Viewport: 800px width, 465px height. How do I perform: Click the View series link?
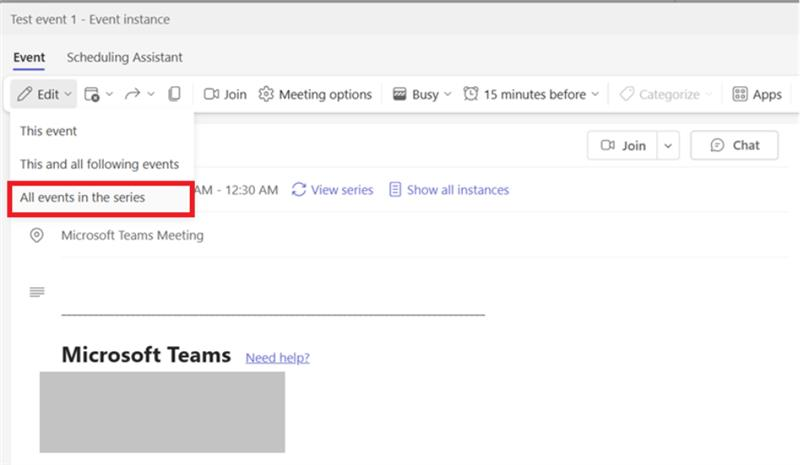332,190
